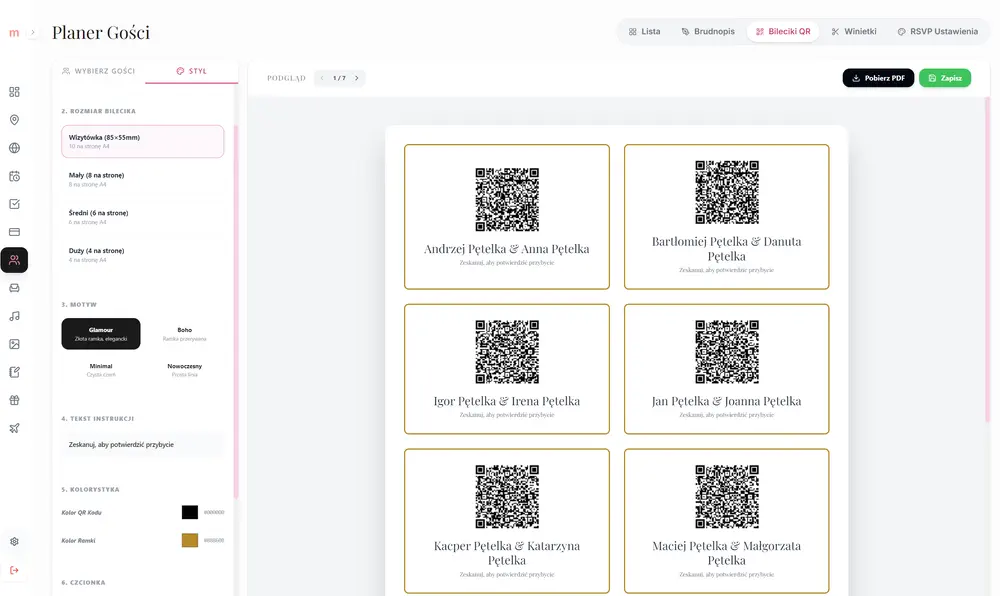Screen dimensions: 1000x596
Task: Open the checklist tasks sidebar icon
Action: click(x=14, y=204)
